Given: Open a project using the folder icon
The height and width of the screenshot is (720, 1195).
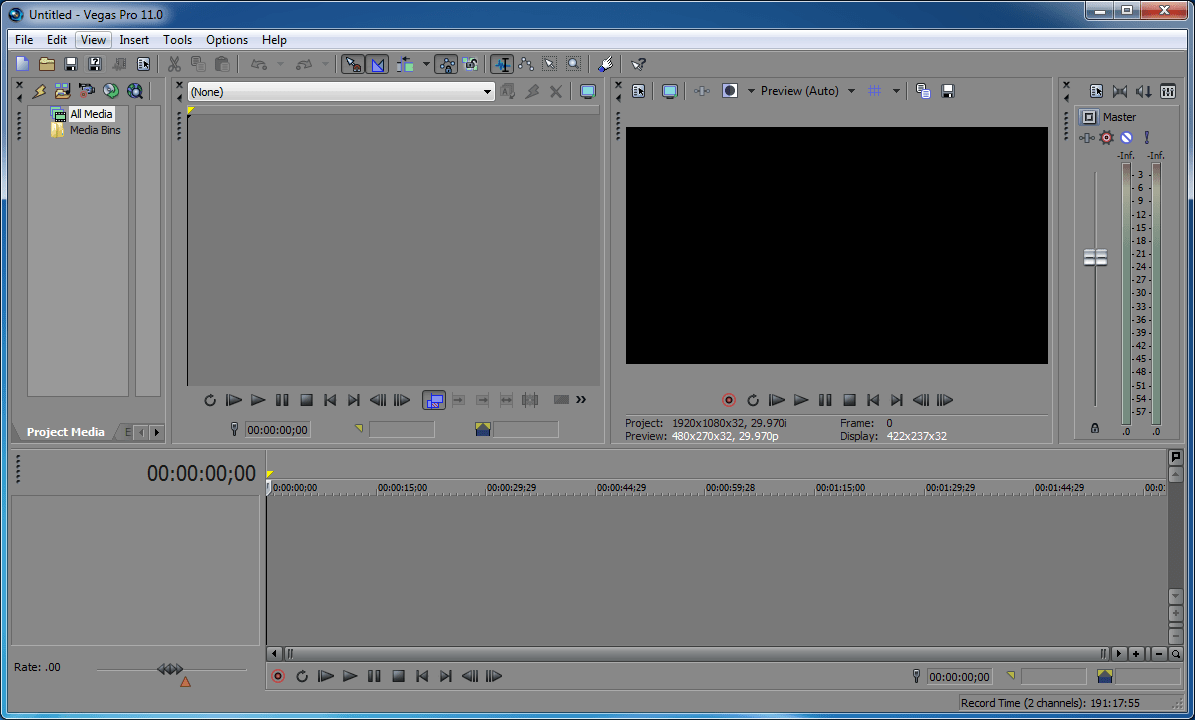Looking at the screenshot, I should click(46, 65).
